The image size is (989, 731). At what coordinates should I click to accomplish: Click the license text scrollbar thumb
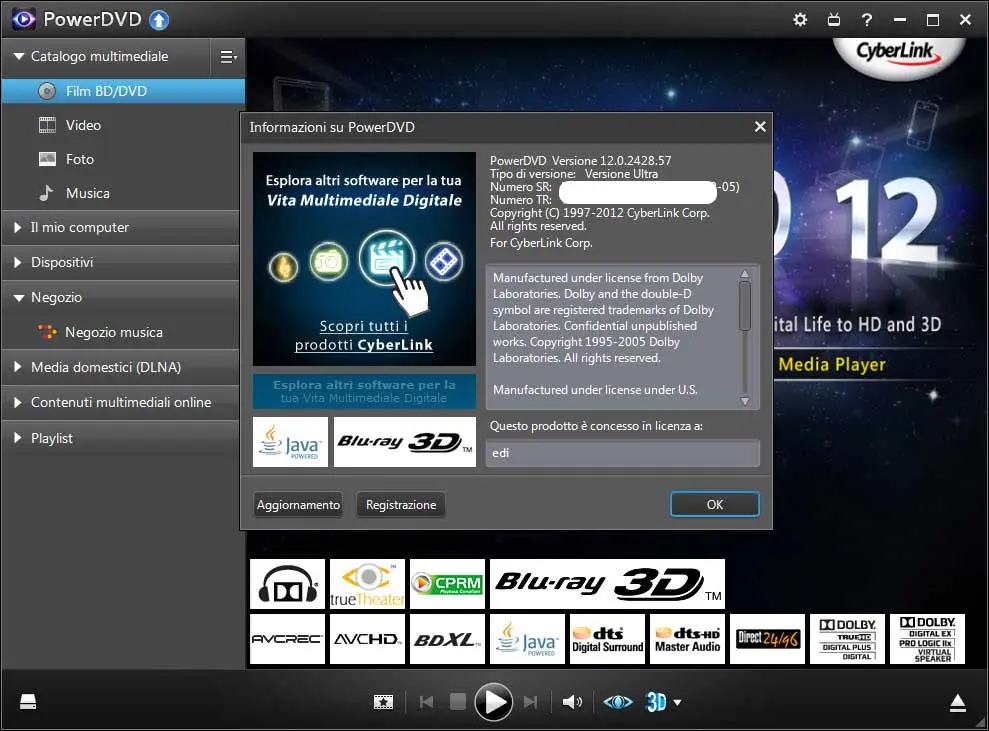tap(745, 306)
